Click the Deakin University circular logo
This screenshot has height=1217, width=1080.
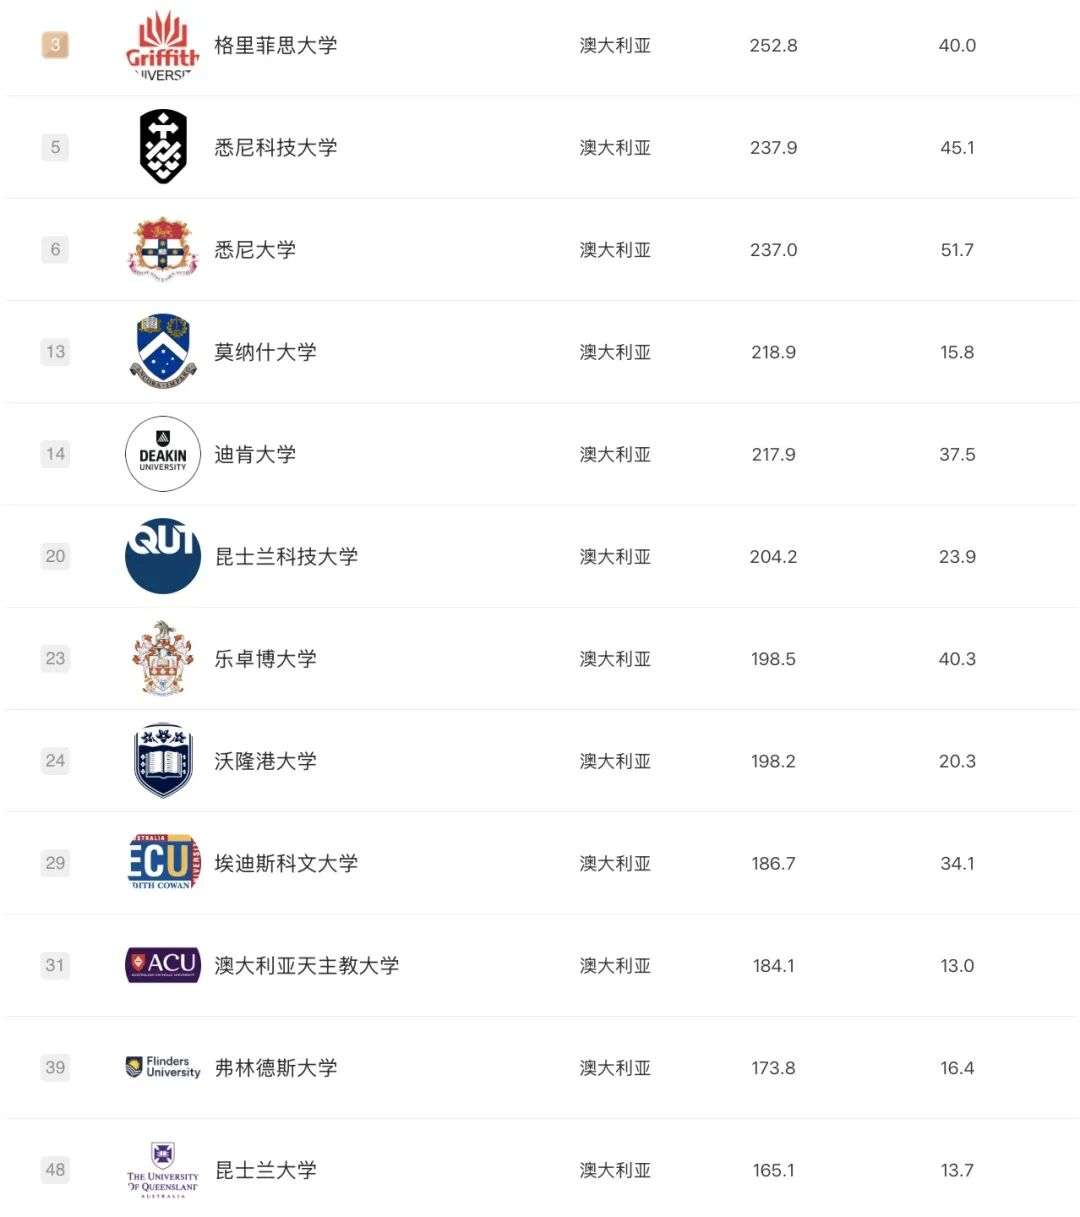(163, 454)
